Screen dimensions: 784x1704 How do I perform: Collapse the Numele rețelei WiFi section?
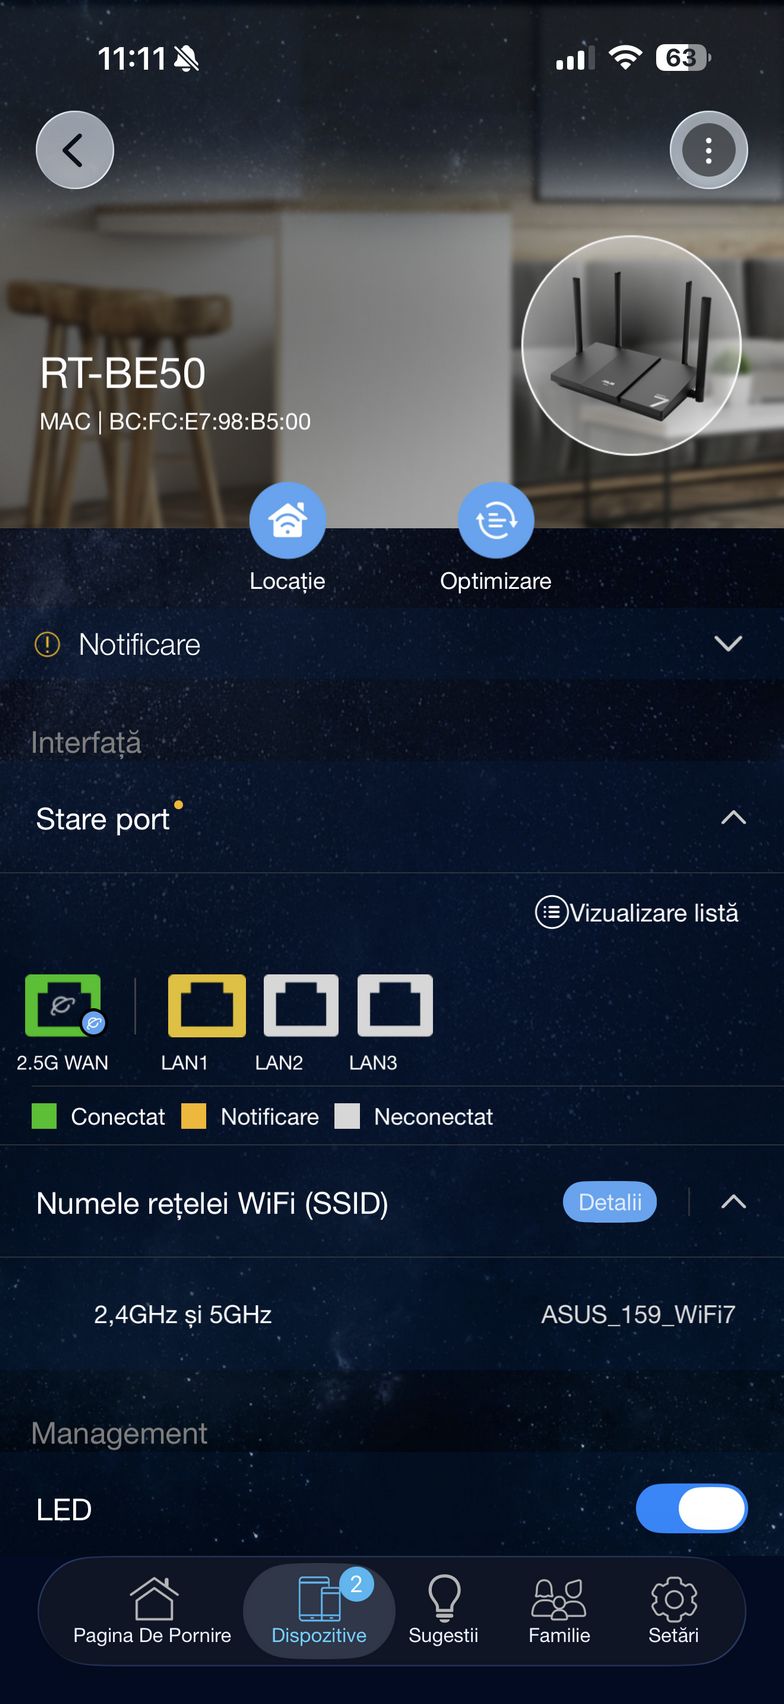pos(733,1202)
